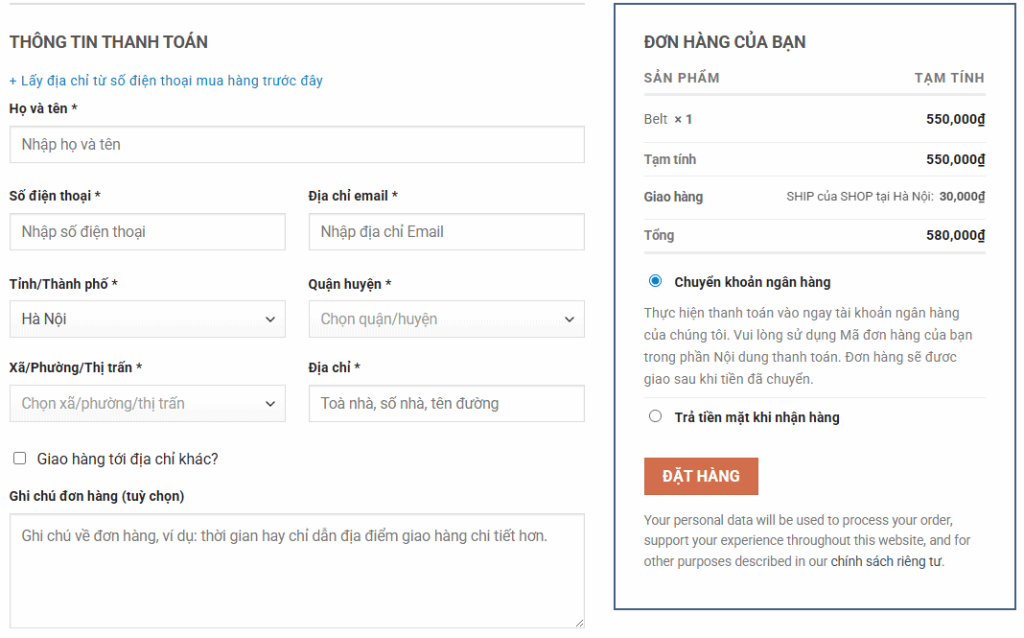Grab the order notes textarea resize handle

578,622
